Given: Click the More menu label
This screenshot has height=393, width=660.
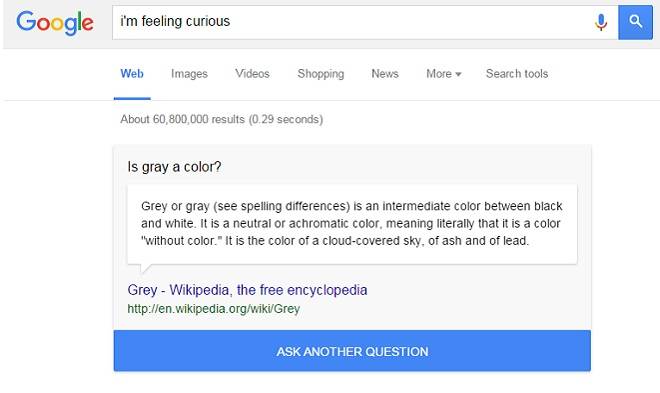Looking at the screenshot, I should 439,74.
